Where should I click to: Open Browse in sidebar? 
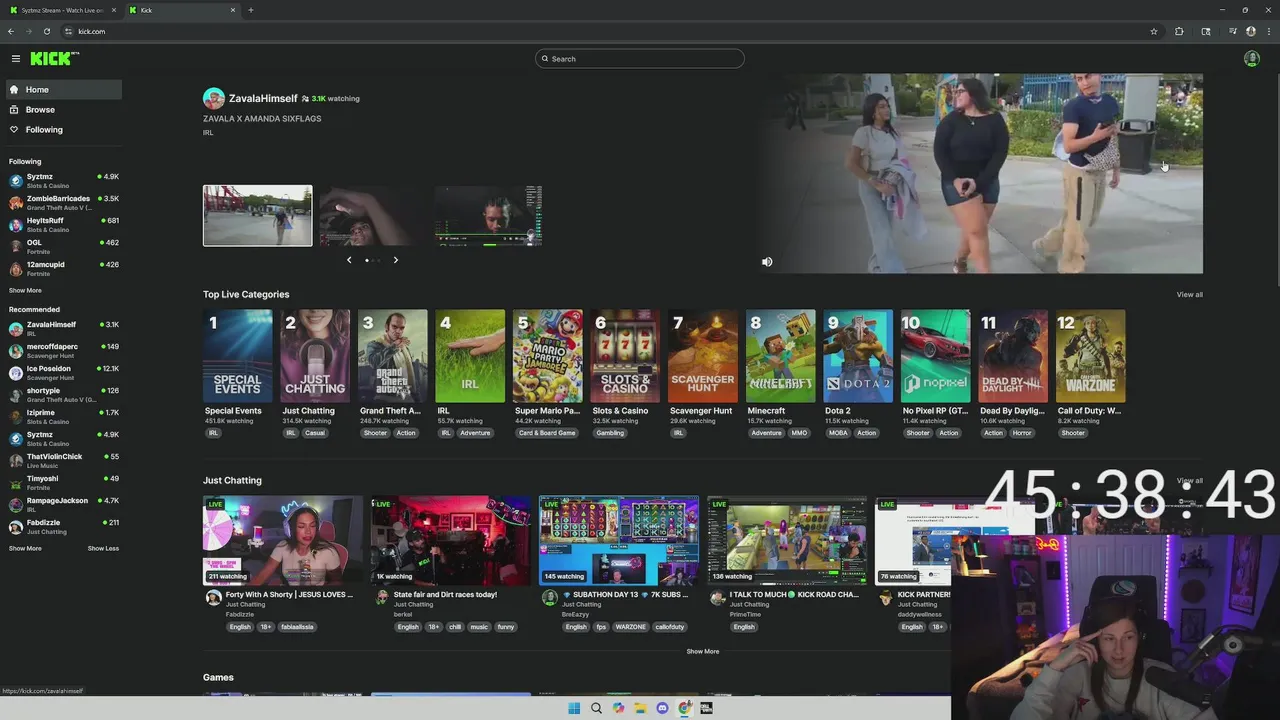[x=64, y=110]
